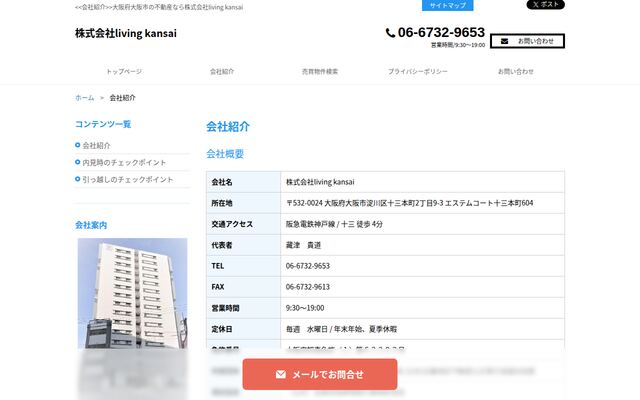Click the 営業時間 table label
The image size is (640, 400).
[x=225, y=308]
